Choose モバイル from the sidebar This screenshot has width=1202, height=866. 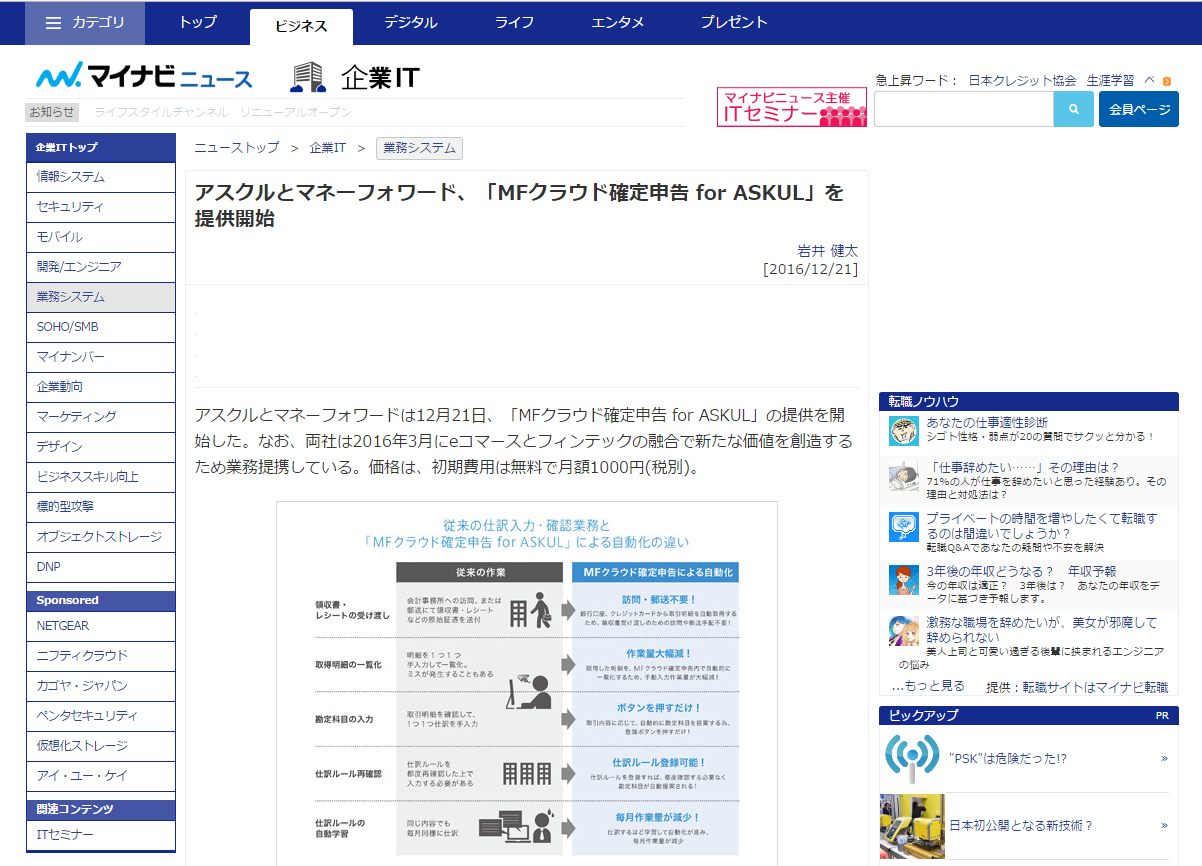tap(100, 237)
